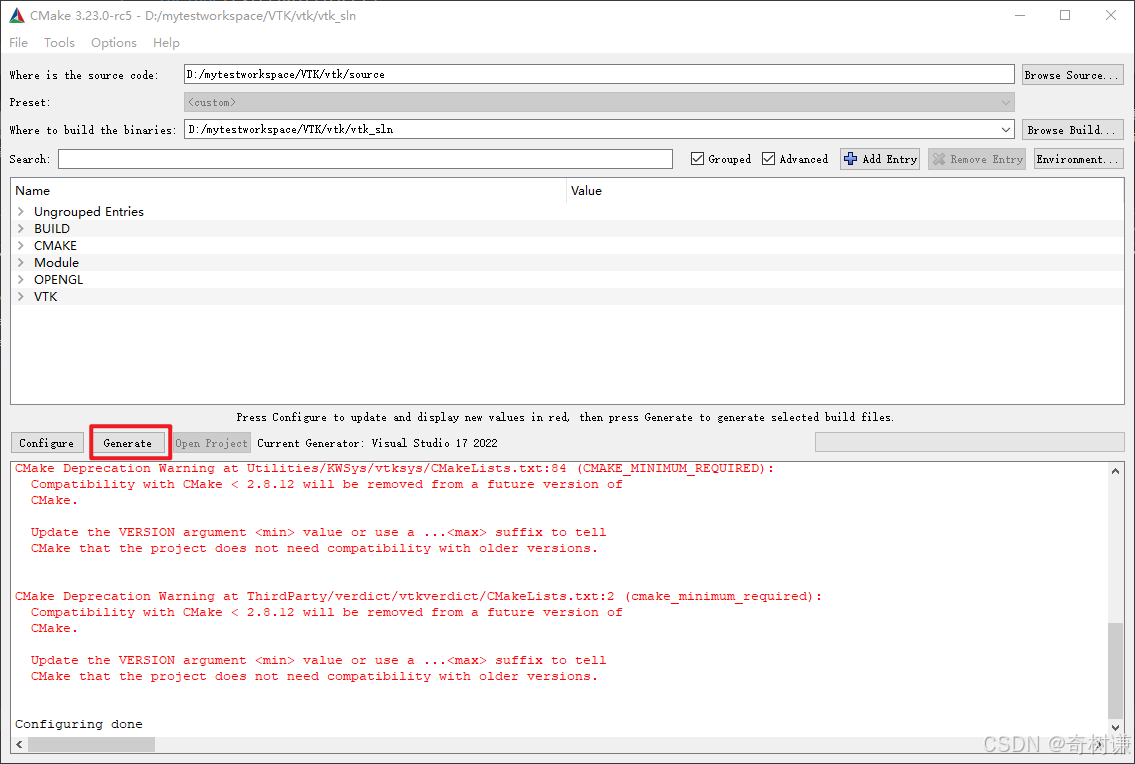This screenshot has width=1135, height=764.
Task: Click the KWSys deprecation warning line
Action: (394, 469)
